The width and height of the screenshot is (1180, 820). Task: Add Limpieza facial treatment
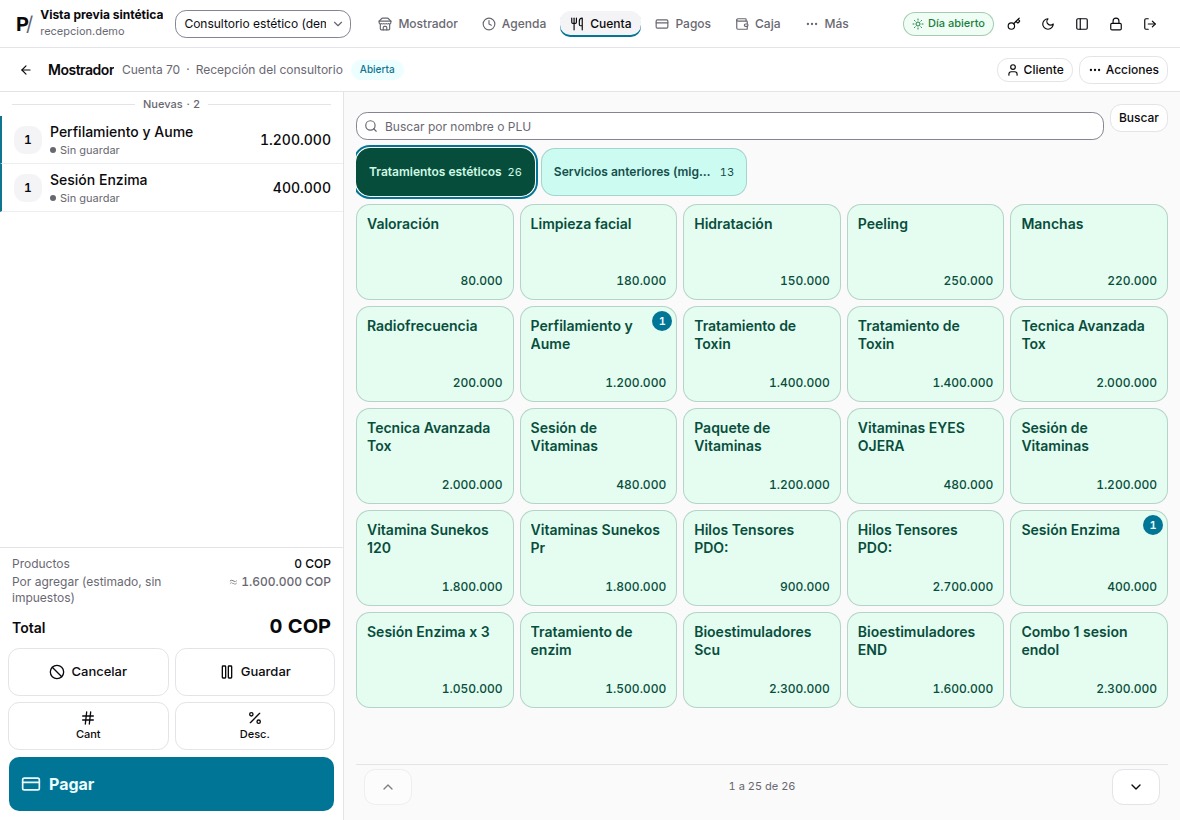click(598, 252)
